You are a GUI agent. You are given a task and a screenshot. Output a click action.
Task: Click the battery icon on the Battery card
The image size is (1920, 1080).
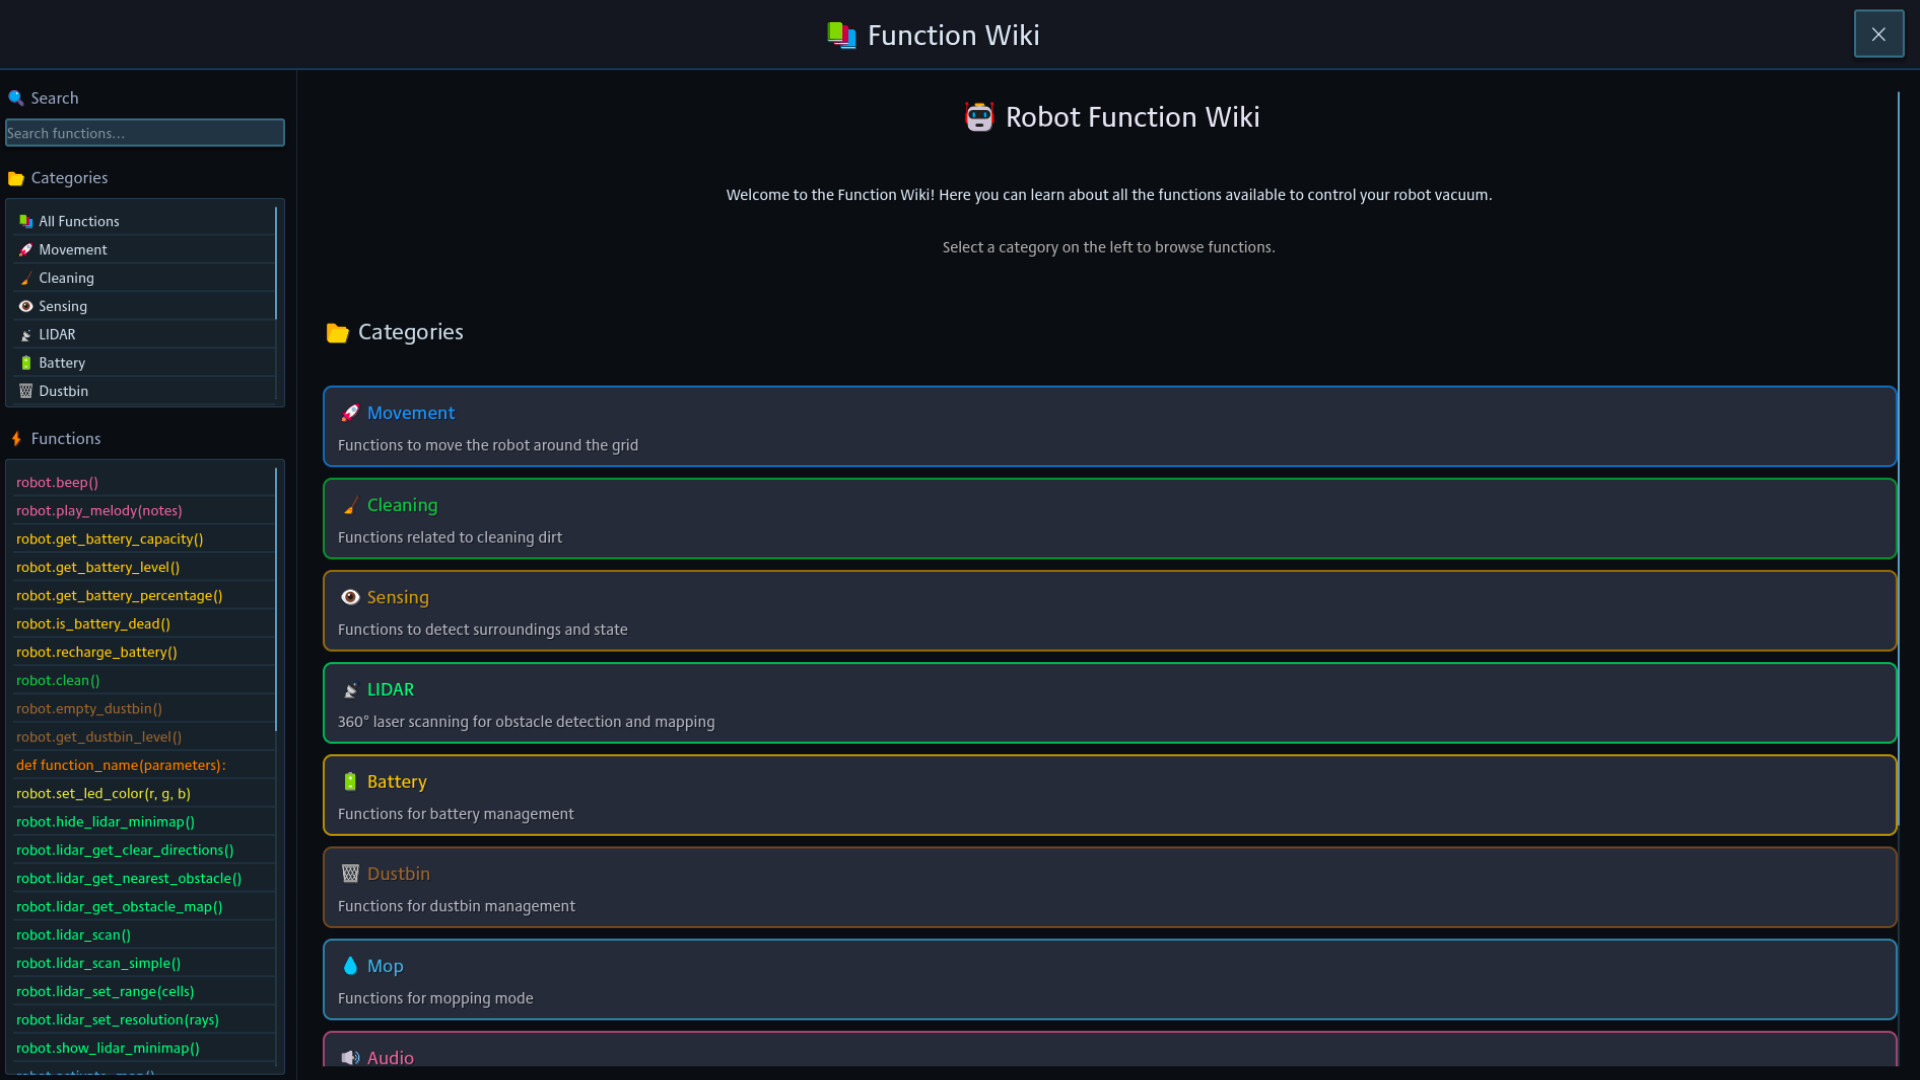click(x=350, y=781)
